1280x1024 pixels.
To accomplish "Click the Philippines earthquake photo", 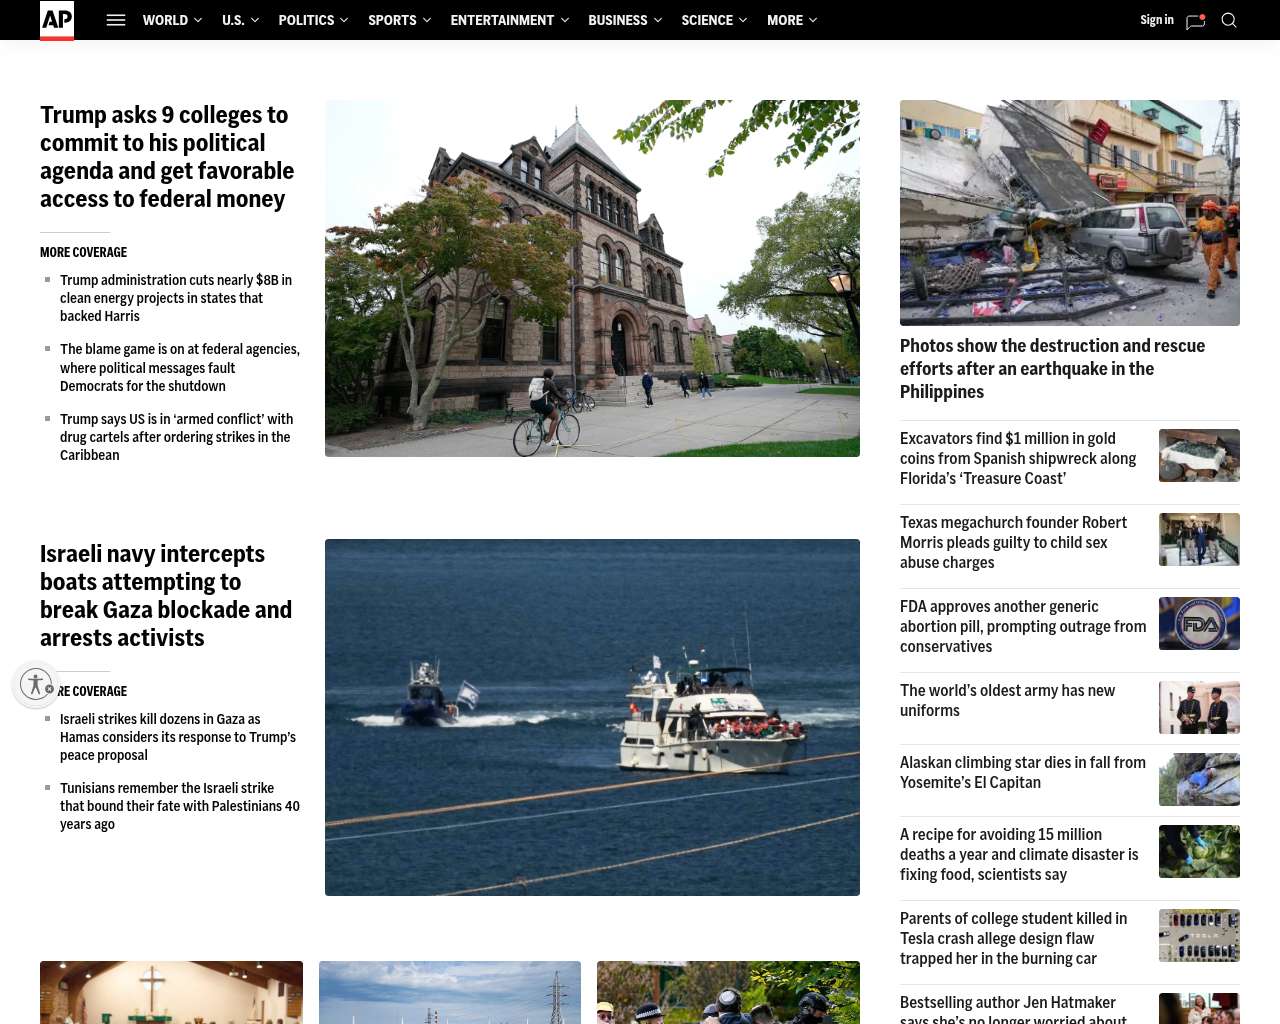I will coord(1069,213).
